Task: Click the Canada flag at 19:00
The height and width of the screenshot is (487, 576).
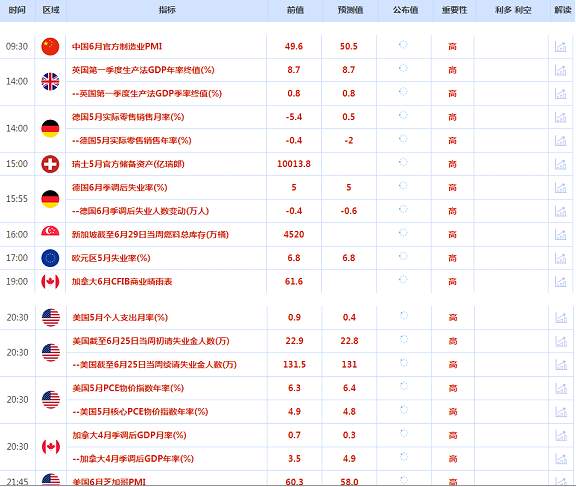Action: click(x=50, y=281)
